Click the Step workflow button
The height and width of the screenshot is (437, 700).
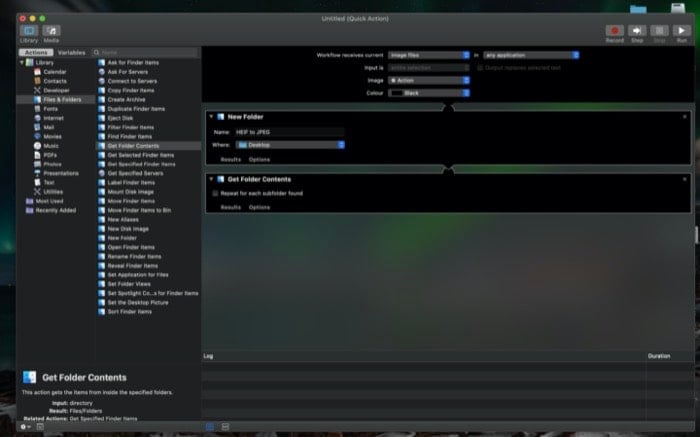(x=637, y=30)
